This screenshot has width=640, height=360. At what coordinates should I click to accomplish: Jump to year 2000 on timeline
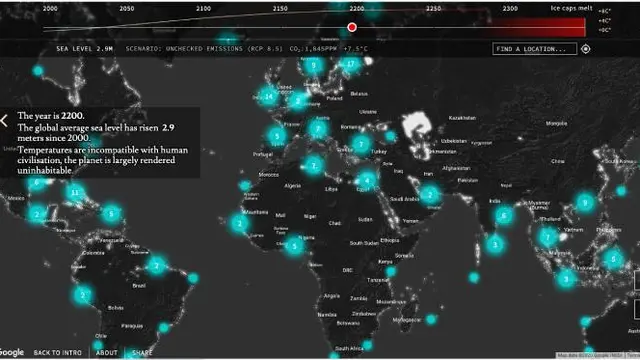pos(50,9)
